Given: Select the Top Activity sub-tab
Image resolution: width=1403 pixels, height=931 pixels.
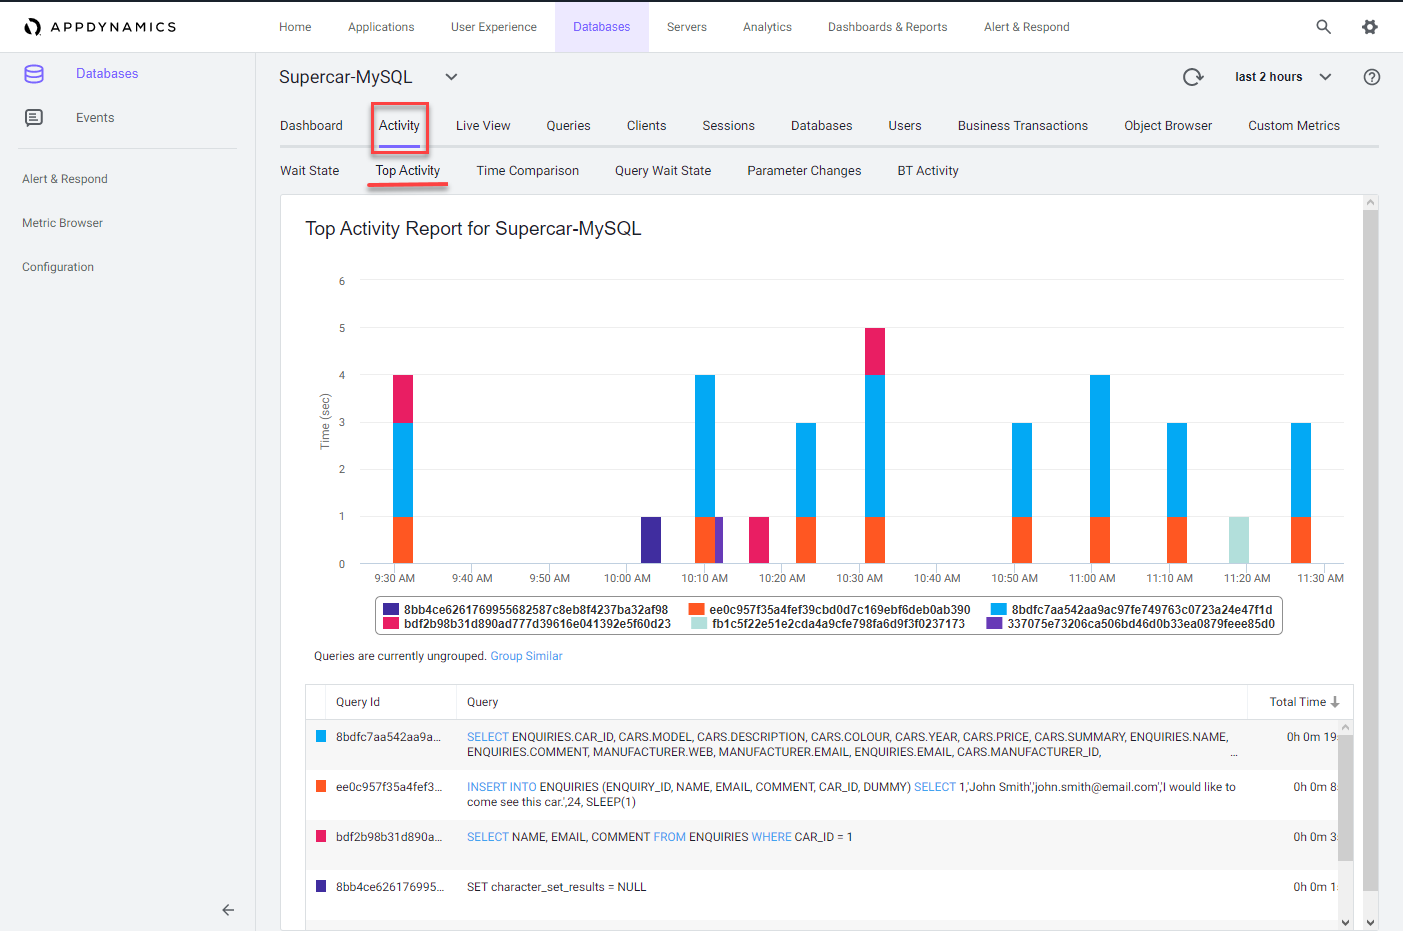Looking at the screenshot, I should tap(408, 171).
